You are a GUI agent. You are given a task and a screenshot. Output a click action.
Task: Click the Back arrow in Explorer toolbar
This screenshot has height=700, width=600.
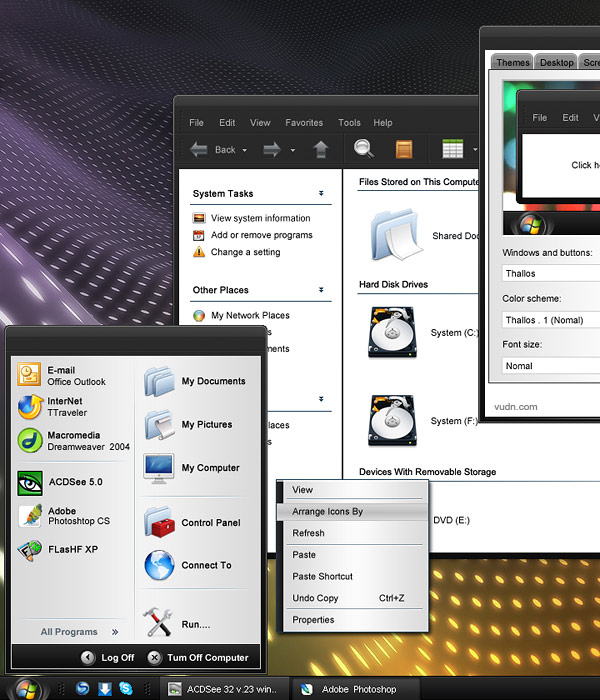click(199, 150)
